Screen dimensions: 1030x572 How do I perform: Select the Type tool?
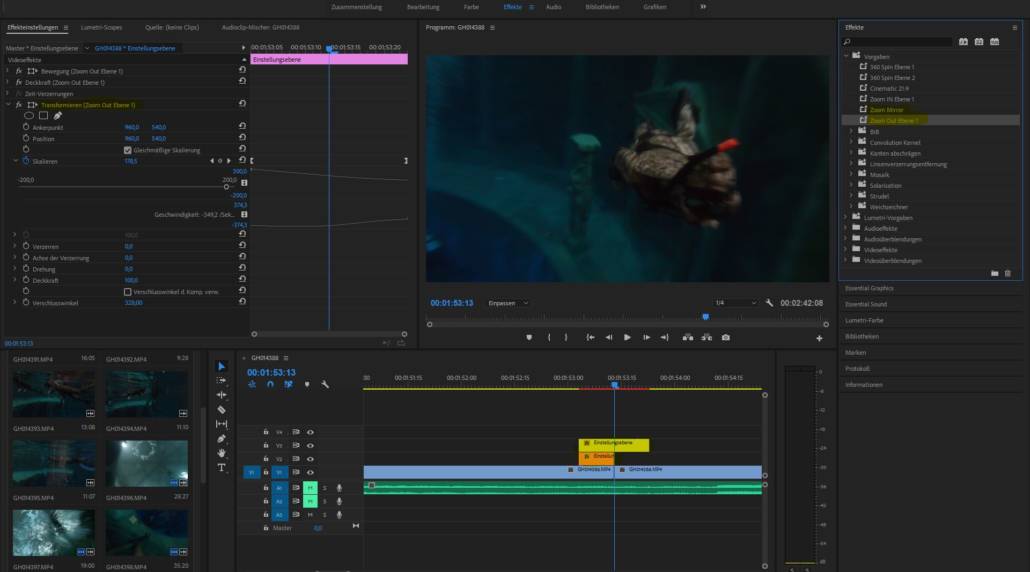(221, 468)
